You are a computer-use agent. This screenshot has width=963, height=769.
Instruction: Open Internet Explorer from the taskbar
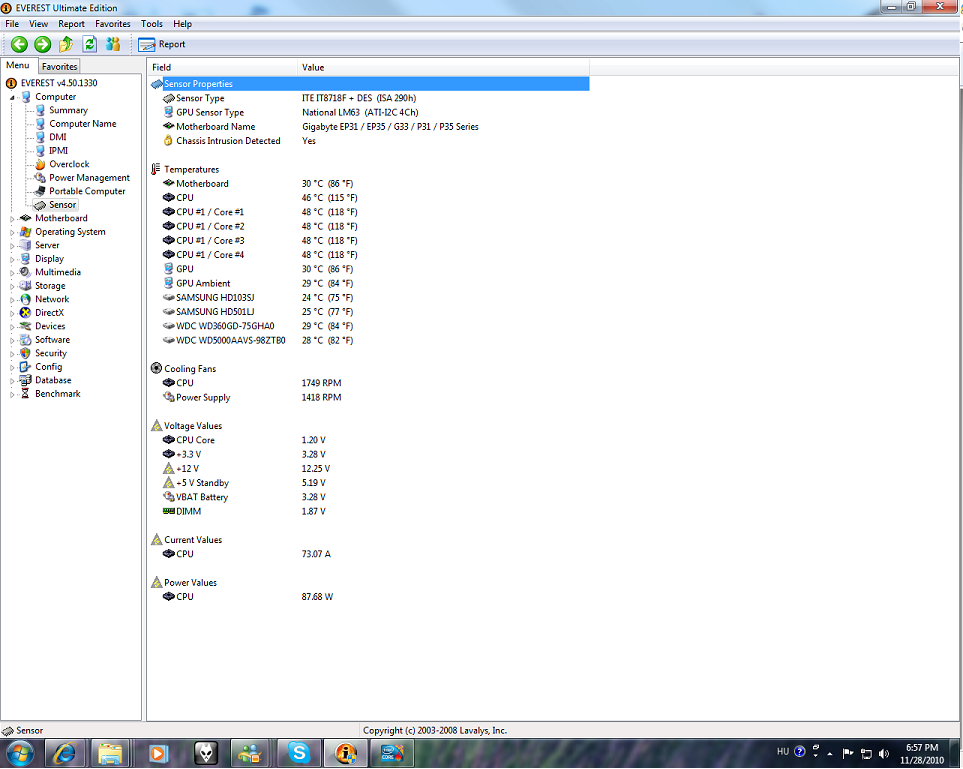pos(64,753)
